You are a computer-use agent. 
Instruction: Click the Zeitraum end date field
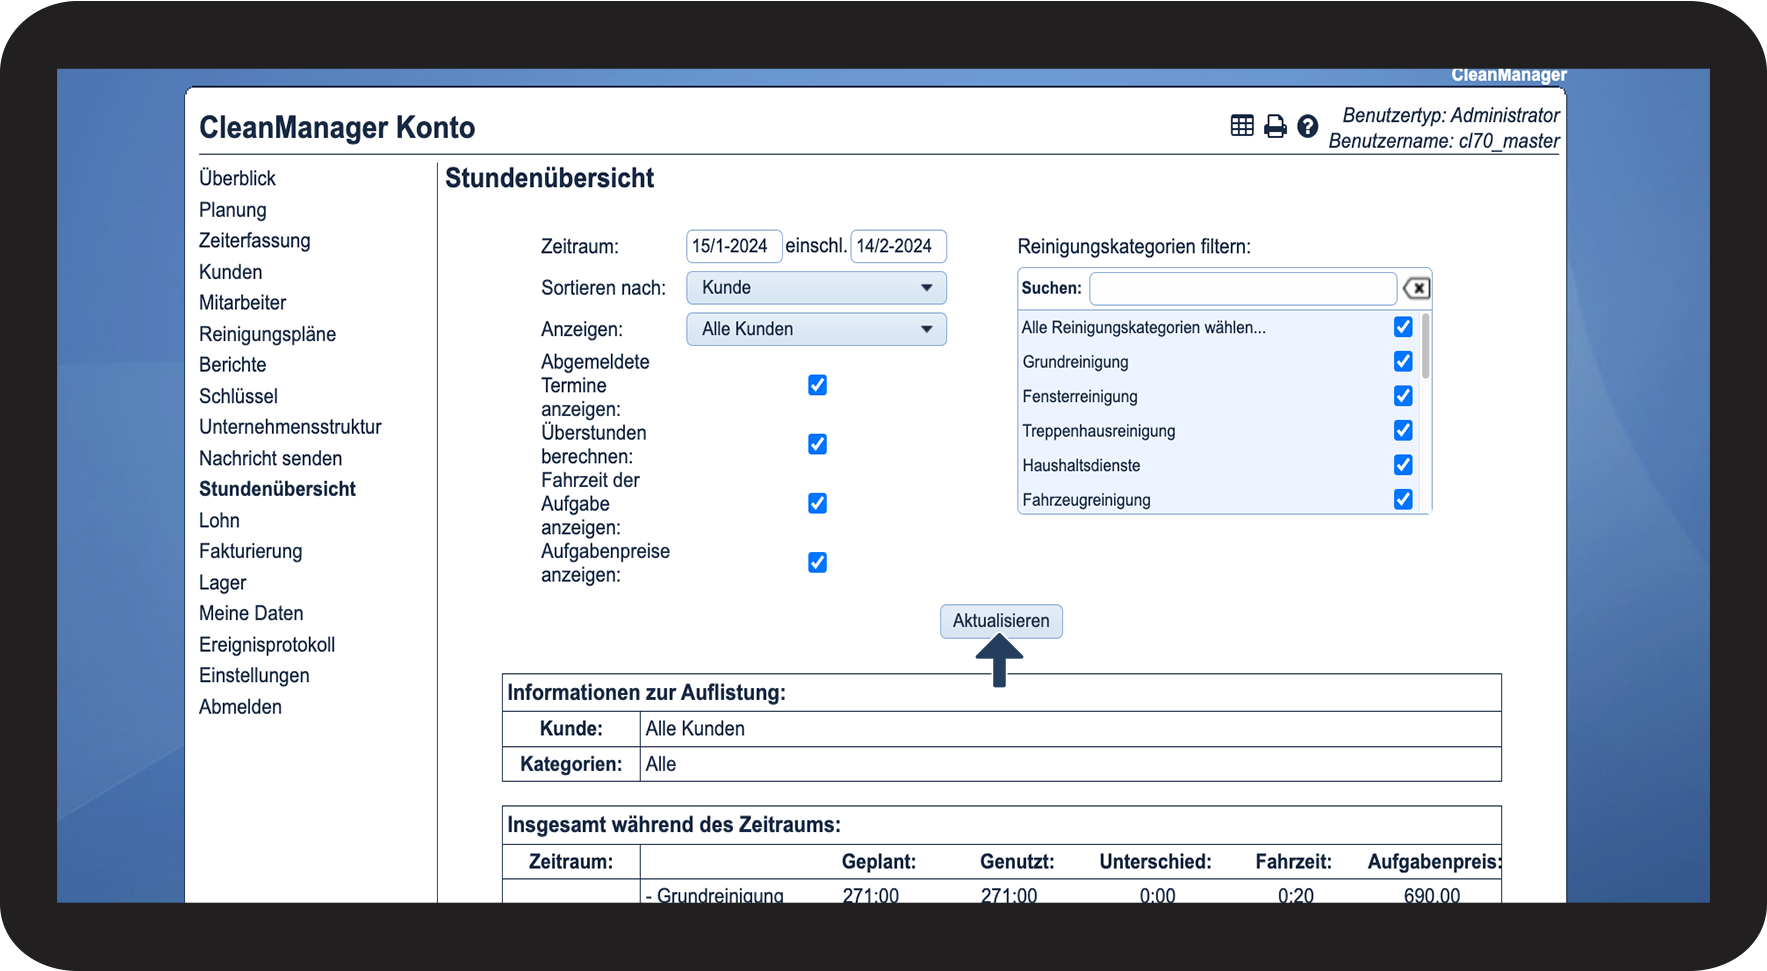point(897,246)
